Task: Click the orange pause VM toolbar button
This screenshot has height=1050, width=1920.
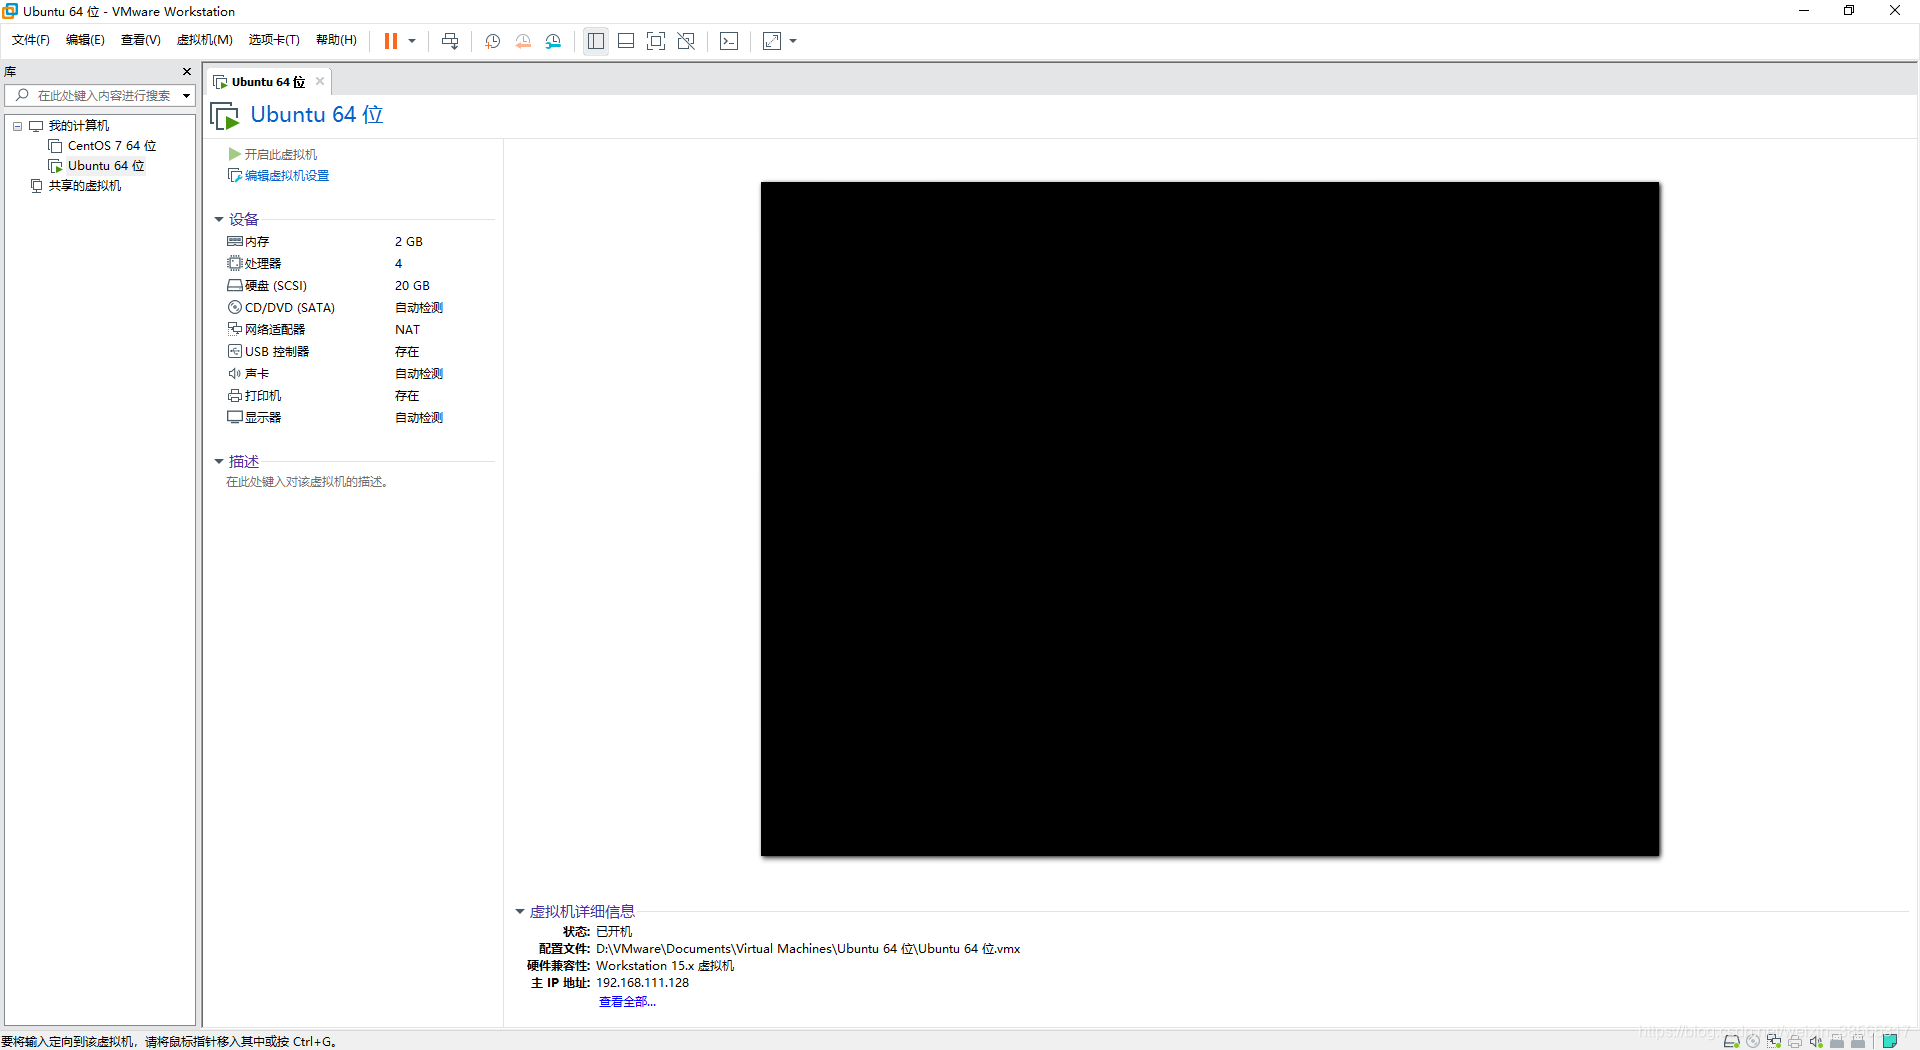Action: coord(391,41)
